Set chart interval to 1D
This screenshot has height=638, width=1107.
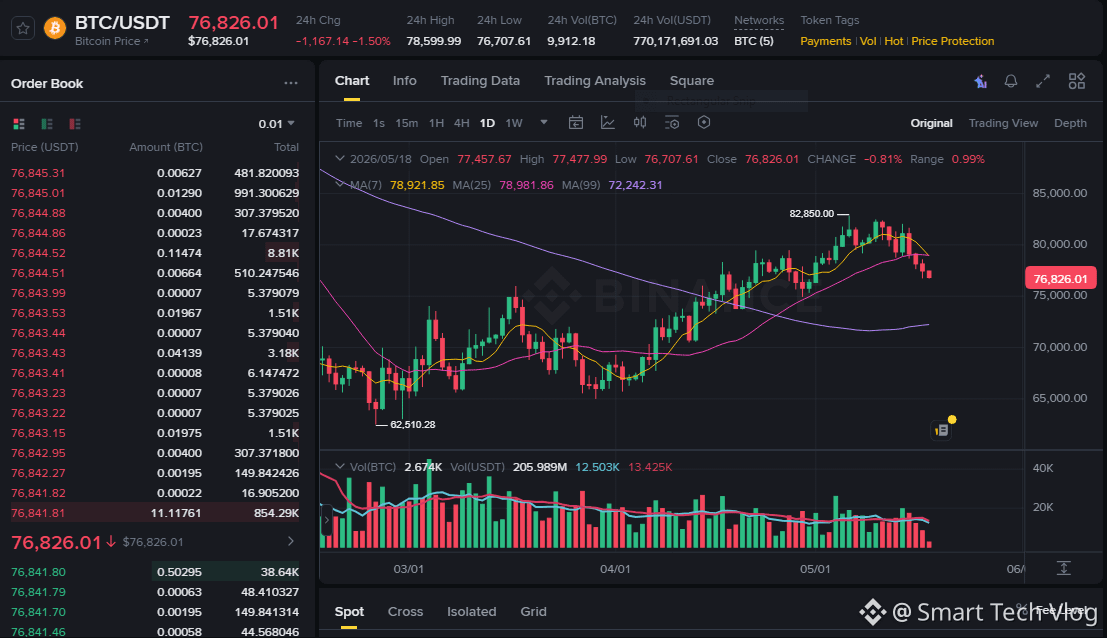tap(487, 123)
